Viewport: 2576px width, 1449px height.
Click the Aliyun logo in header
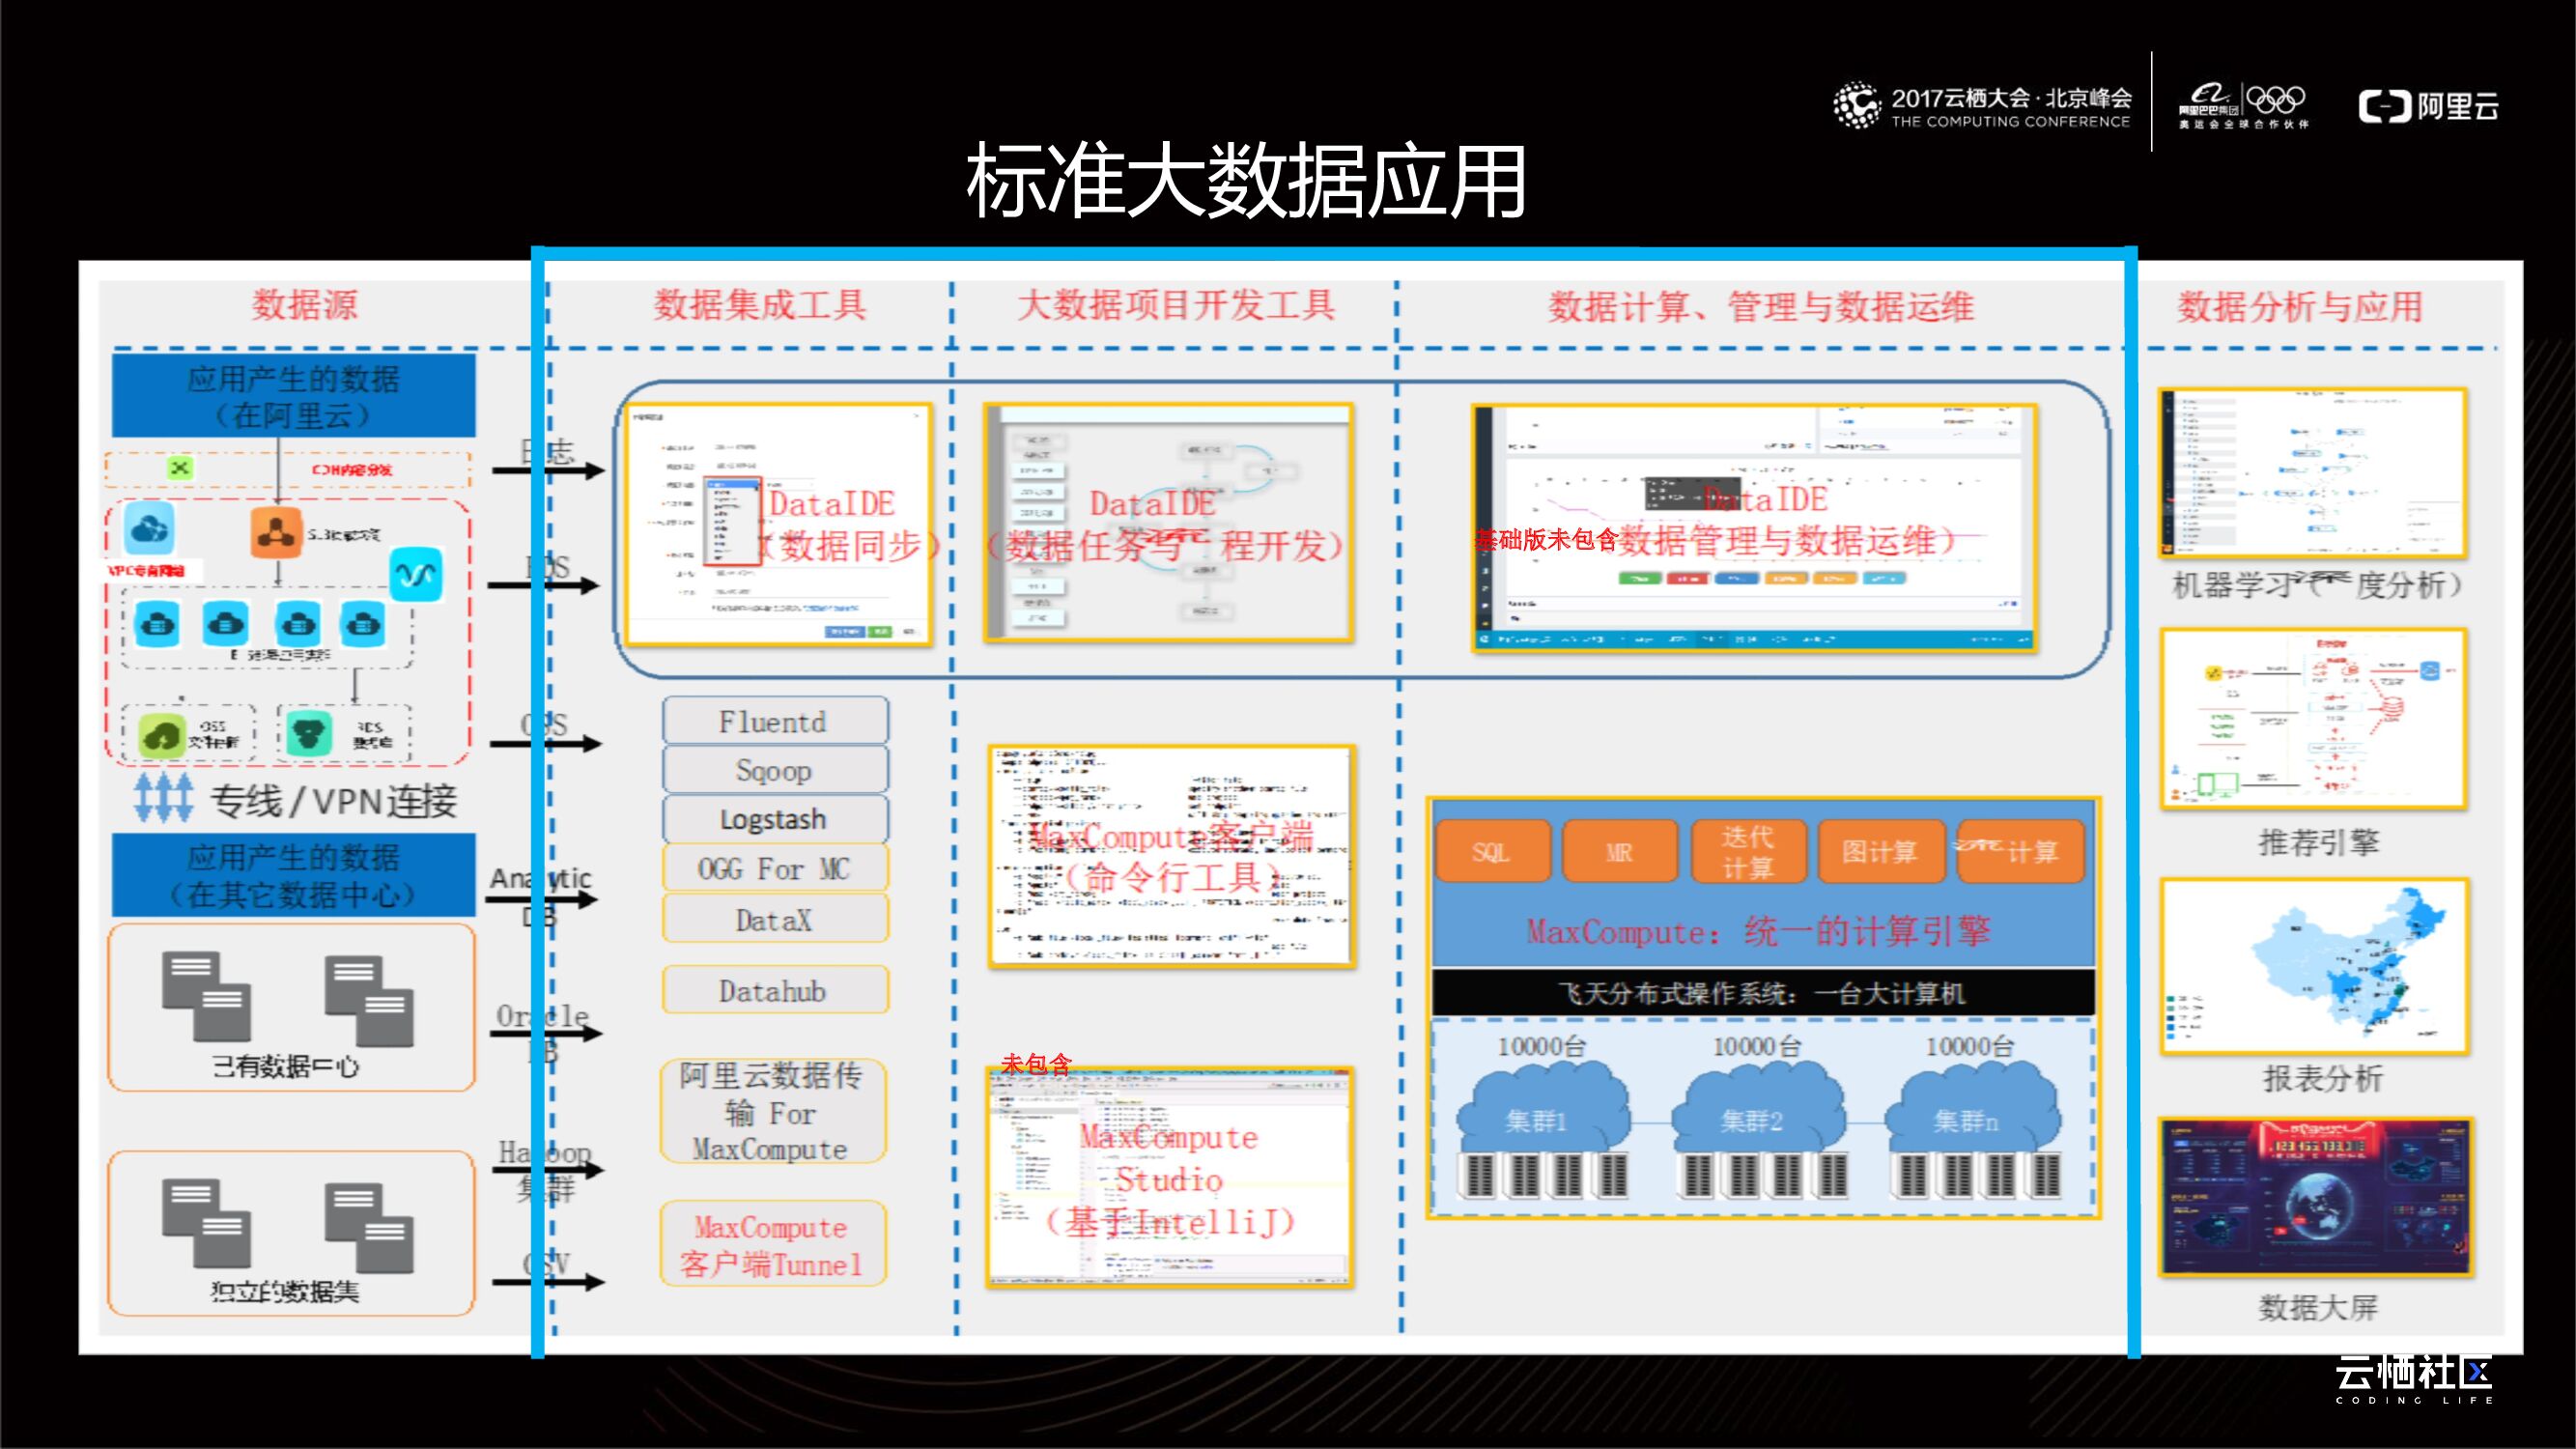click(x=2428, y=106)
